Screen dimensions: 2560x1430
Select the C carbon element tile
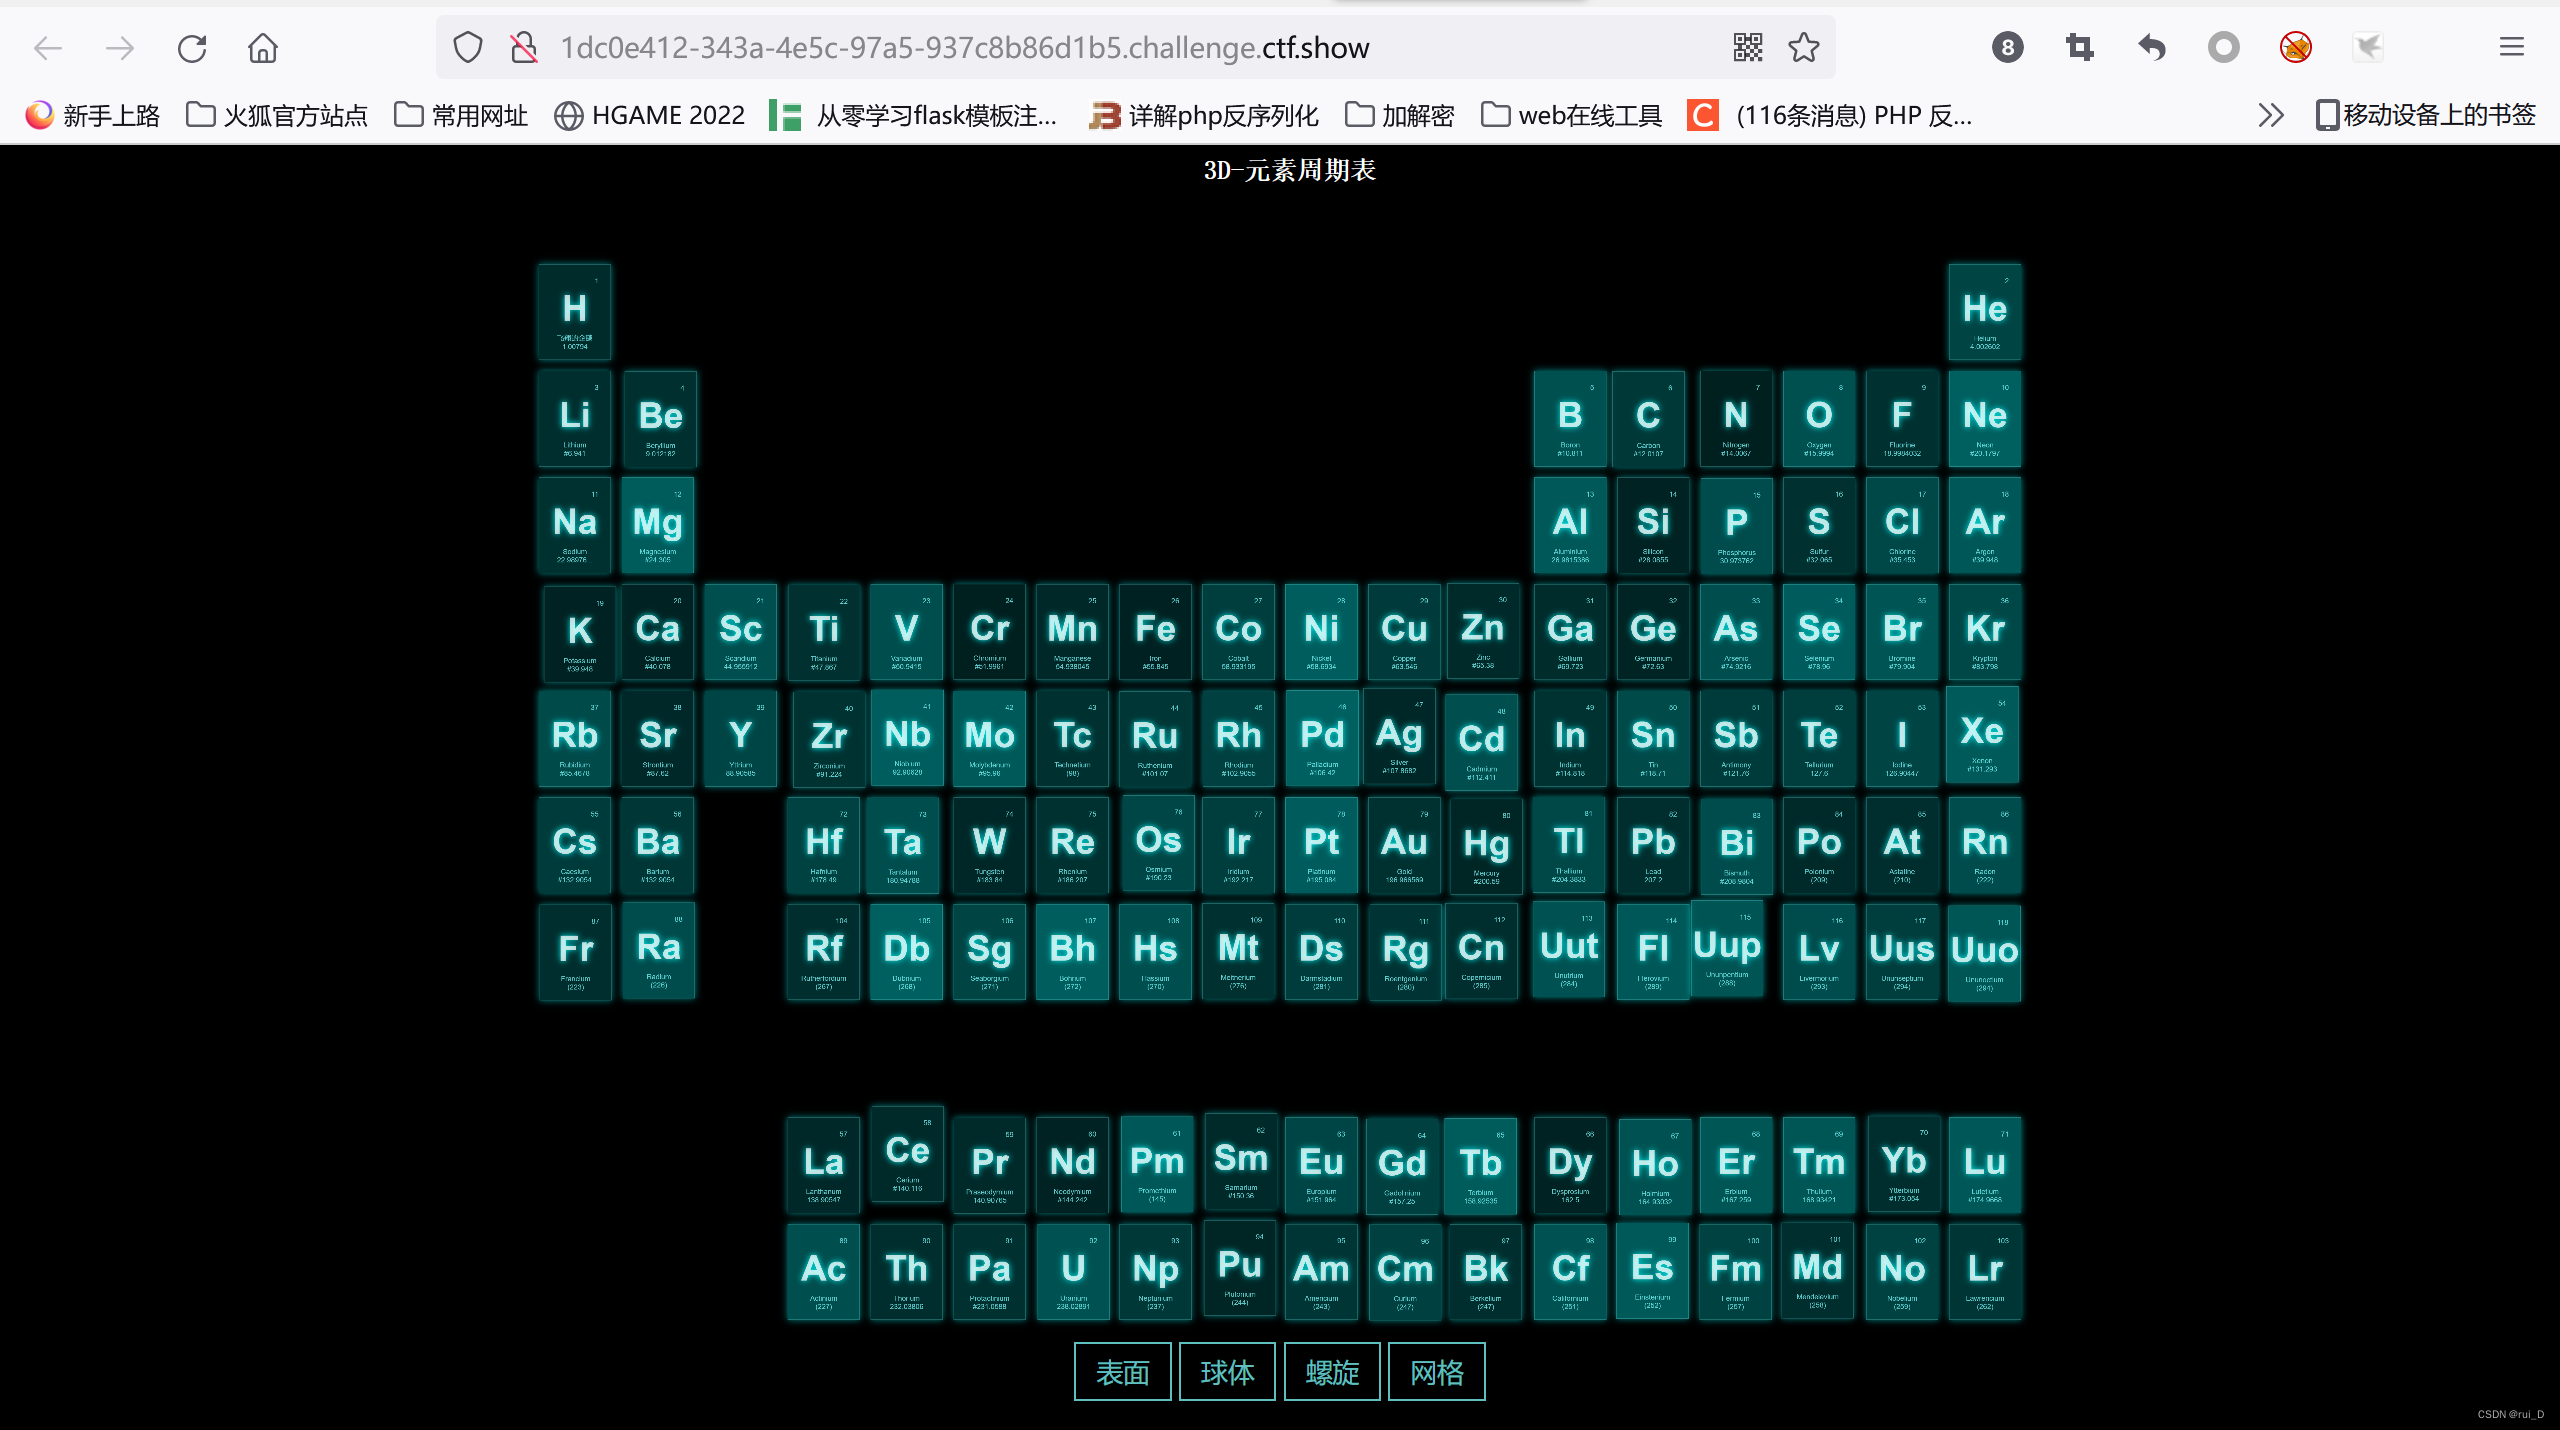[1648, 419]
